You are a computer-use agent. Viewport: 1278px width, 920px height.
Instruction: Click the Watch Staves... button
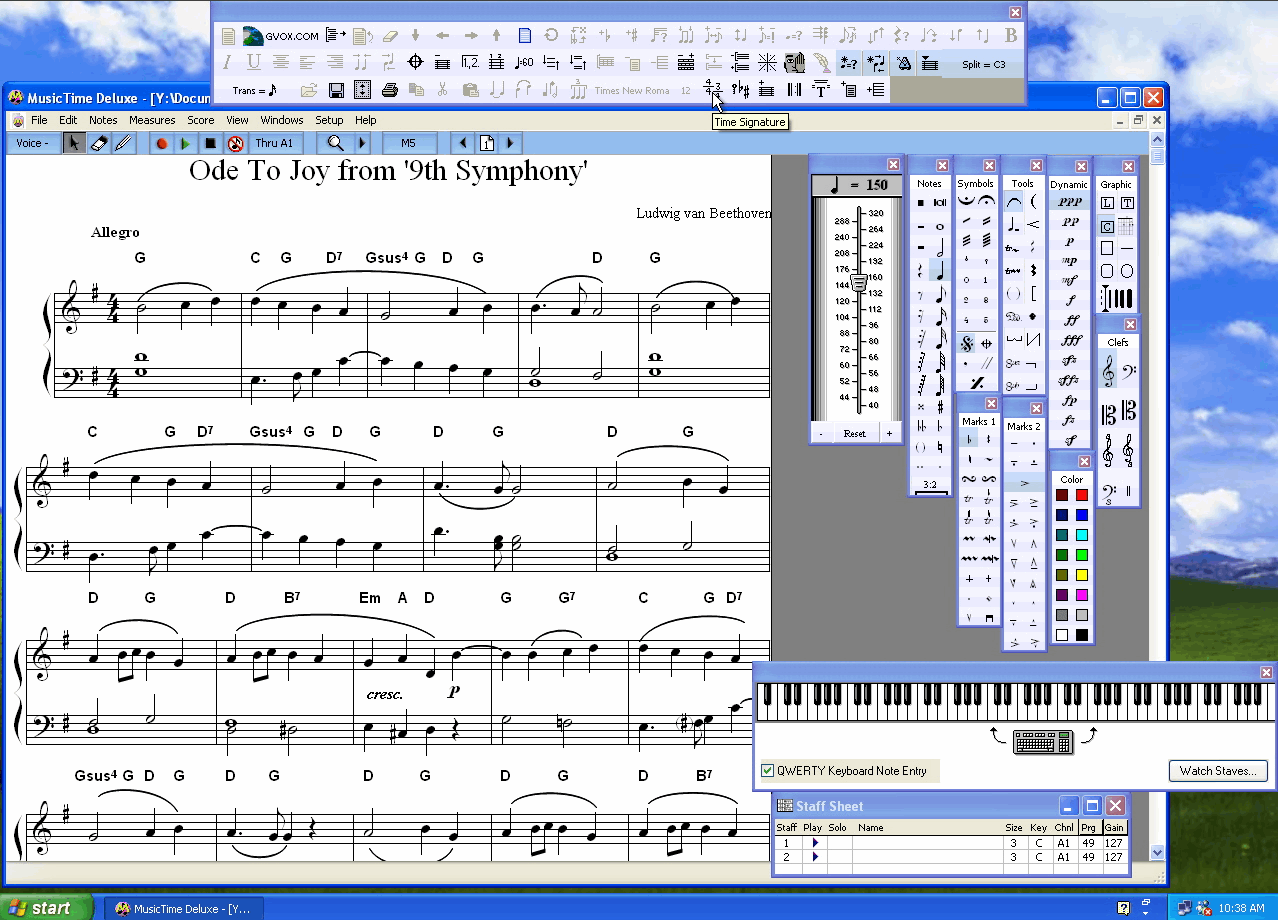1219,771
